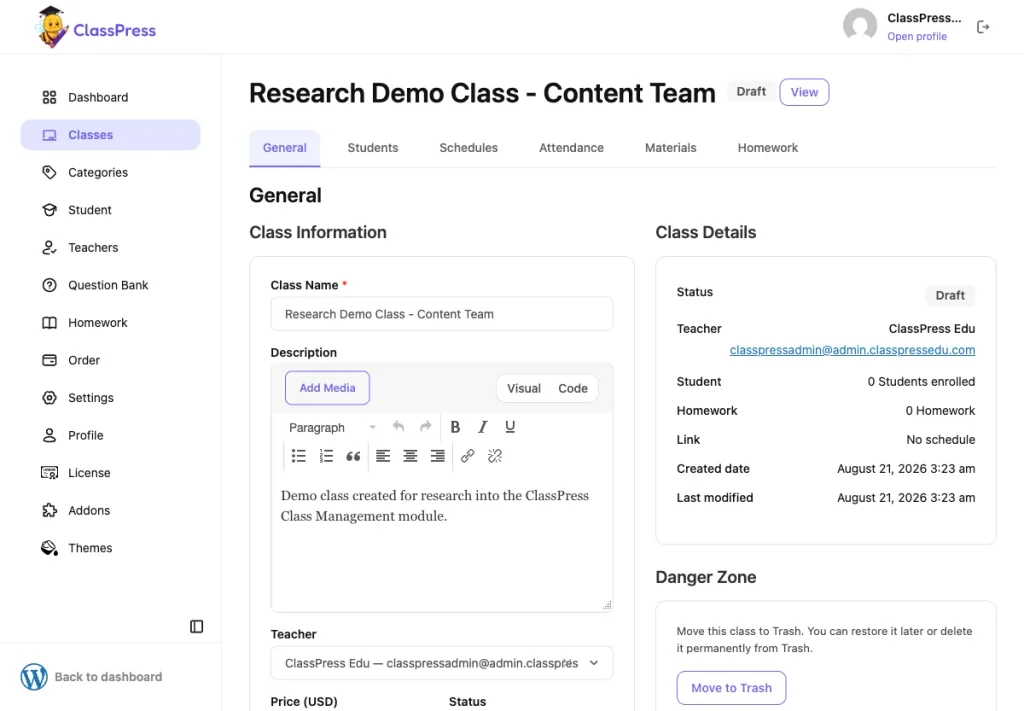This screenshot has width=1024, height=711.
Task: Align text left in editor
Action: (x=383, y=456)
